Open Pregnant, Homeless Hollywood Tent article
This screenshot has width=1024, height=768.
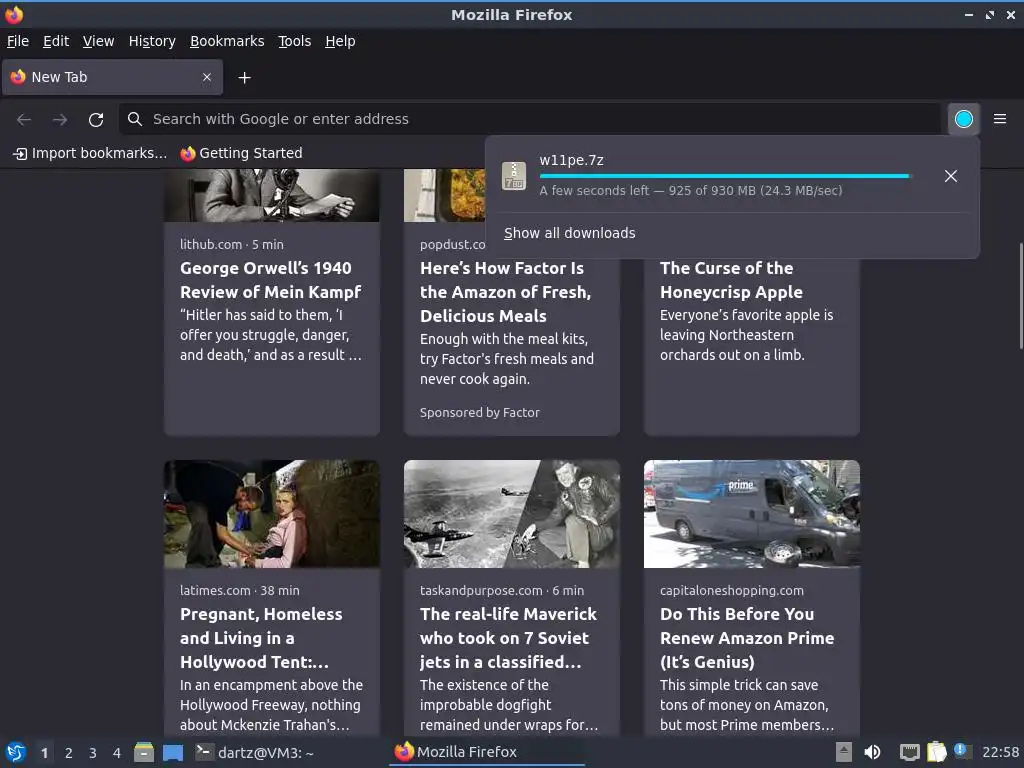(x=261, y=638)
